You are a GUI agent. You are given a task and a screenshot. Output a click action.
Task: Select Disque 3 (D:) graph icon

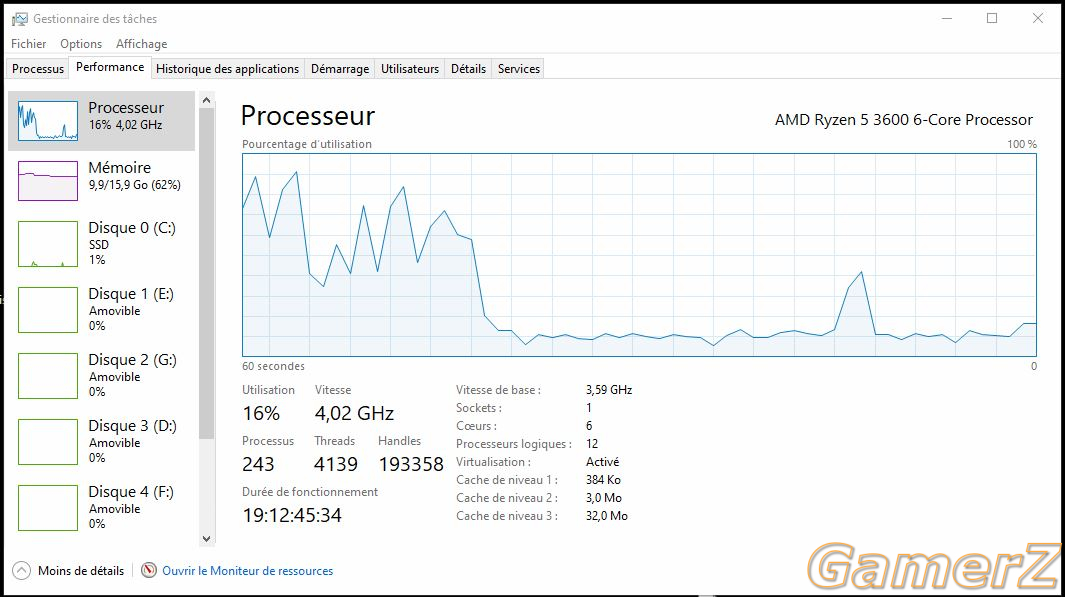48,441
